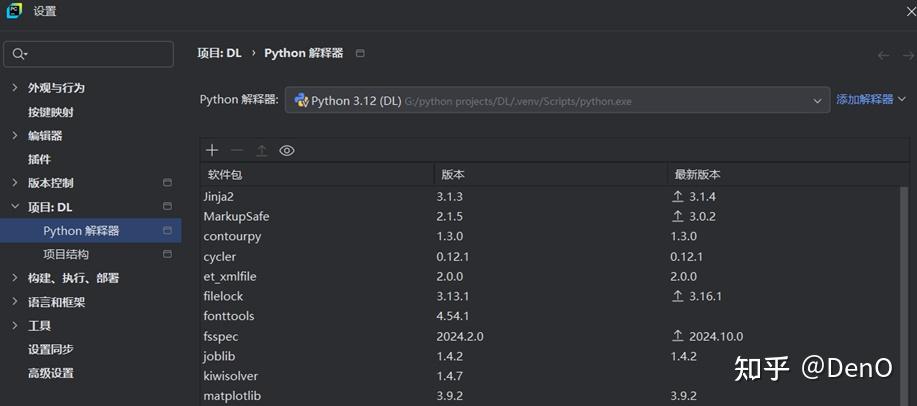Click the 项目: DL breadcrumb
The width and height of the screenshot is (917, 406).
point(219,53)
